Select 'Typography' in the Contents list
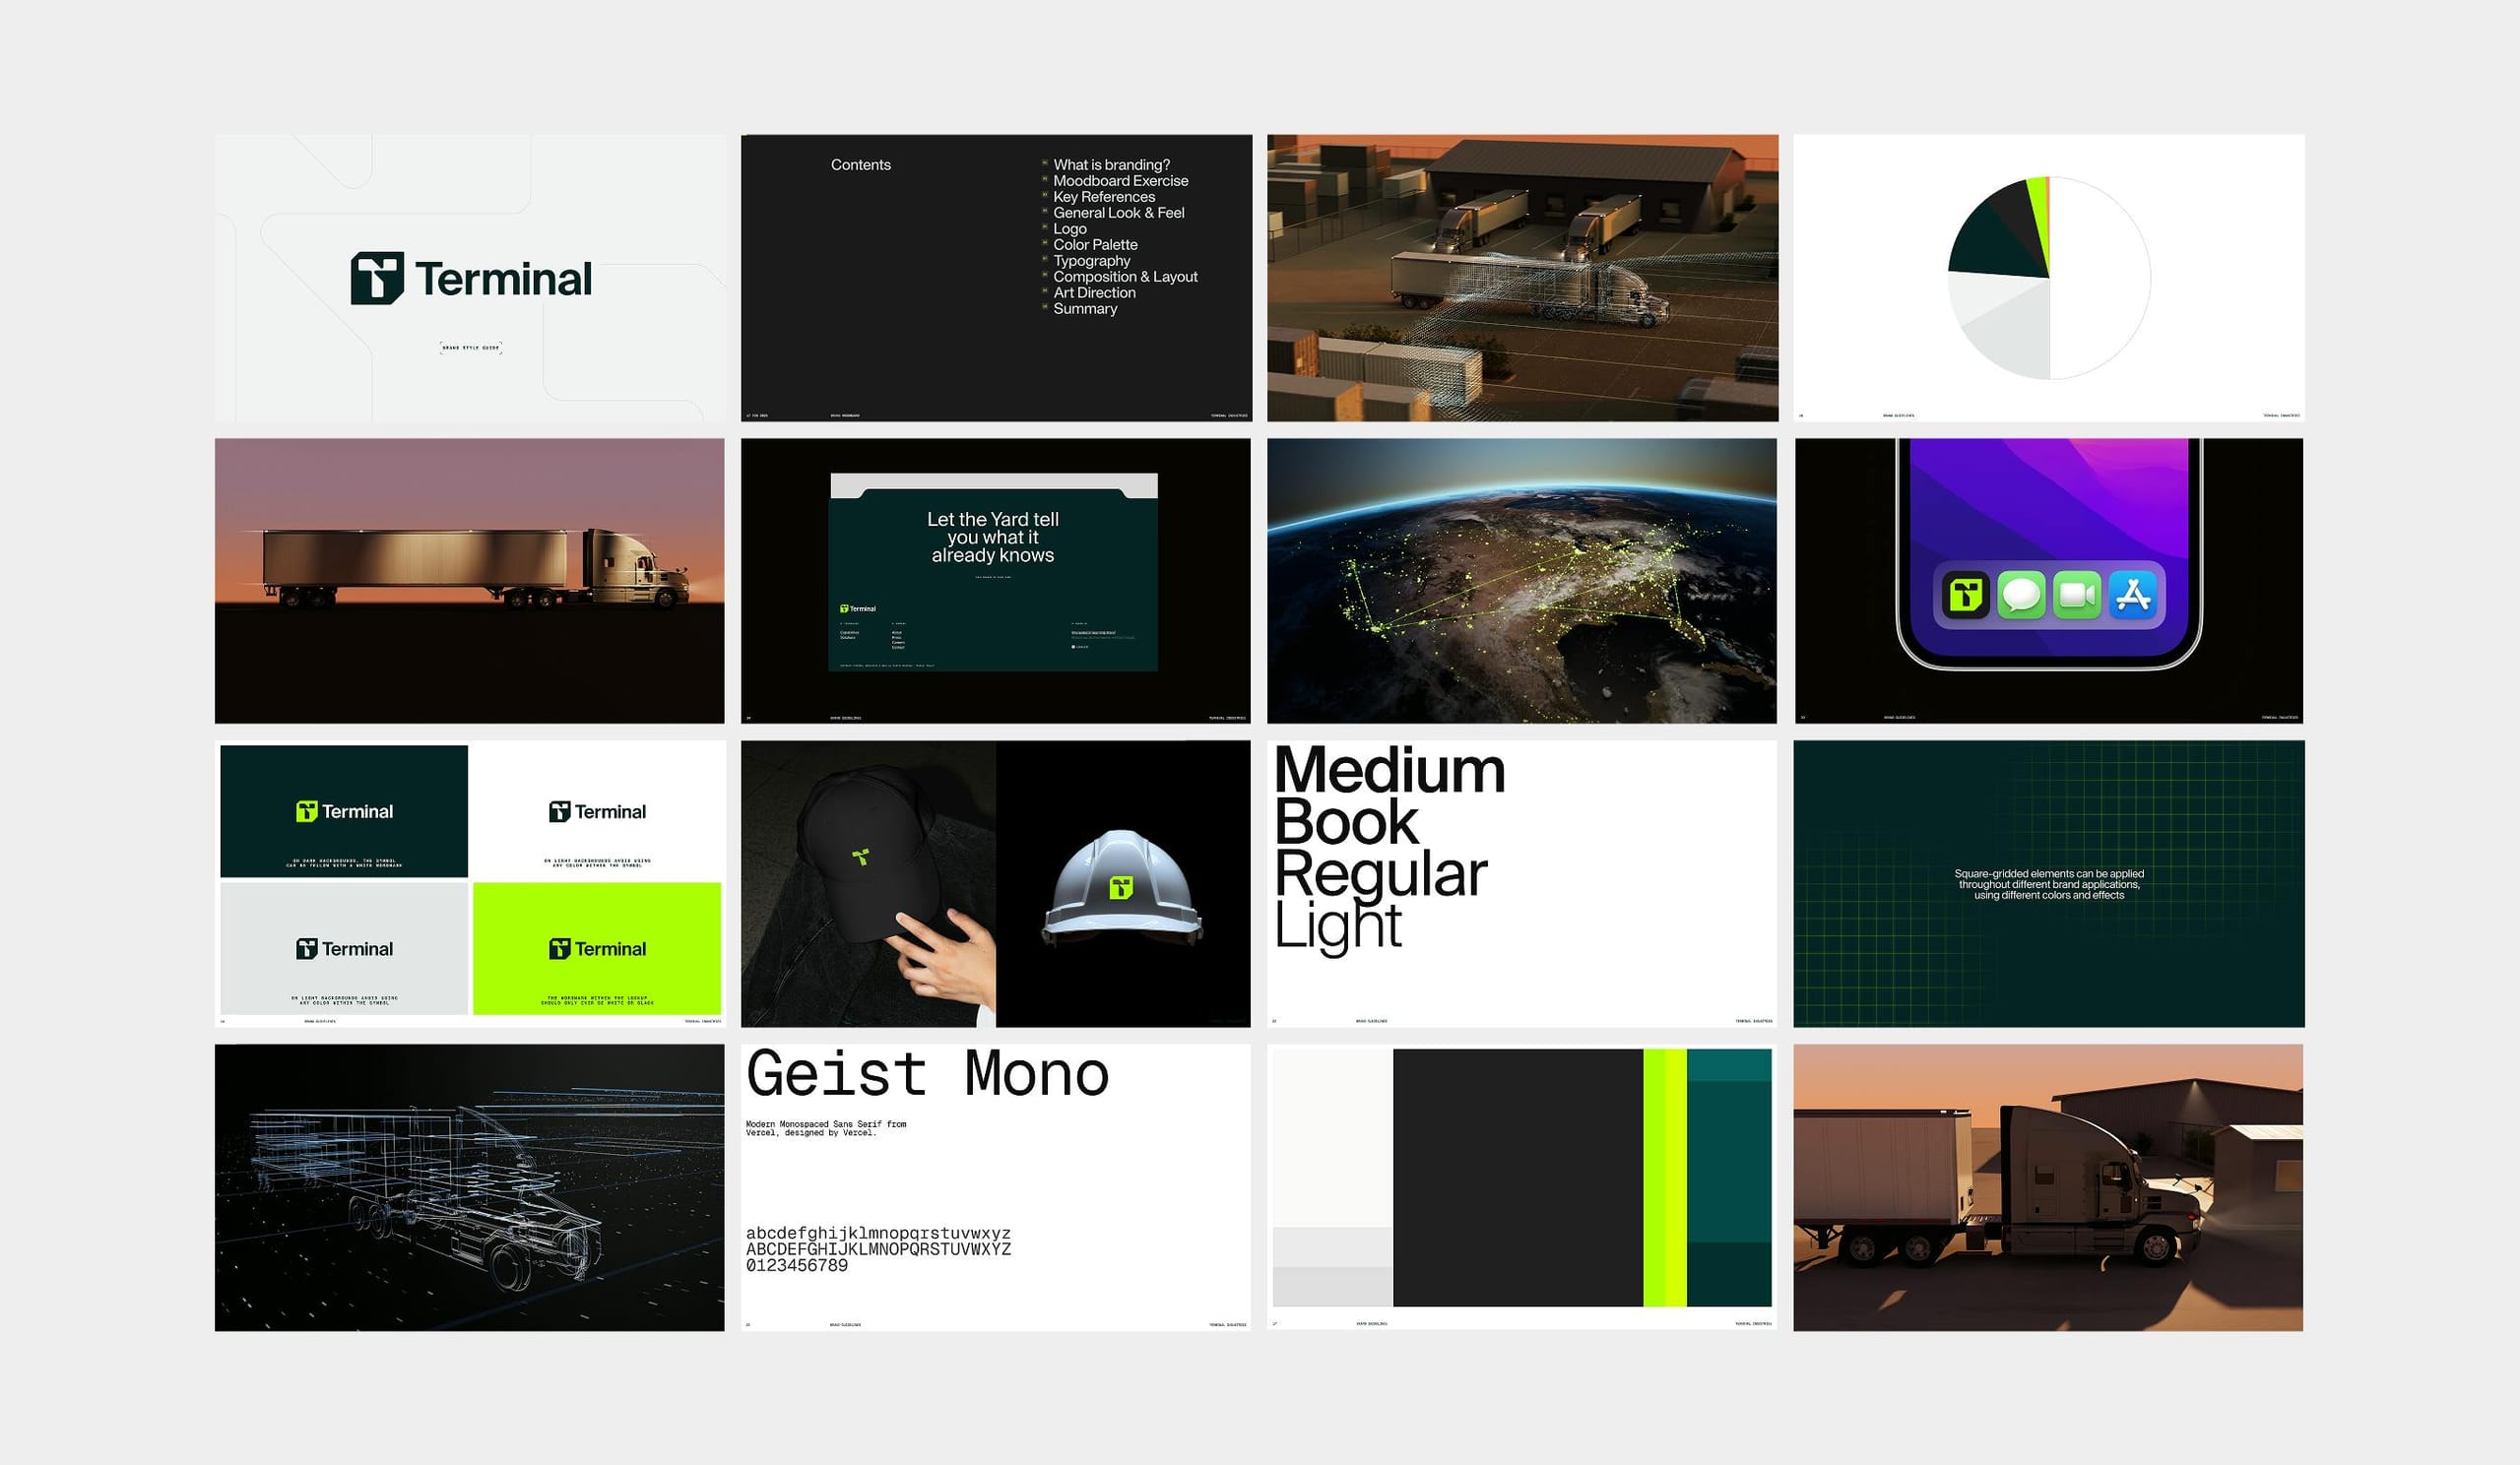Viewport: 2520px width, 1465px height. [1091, 261]
